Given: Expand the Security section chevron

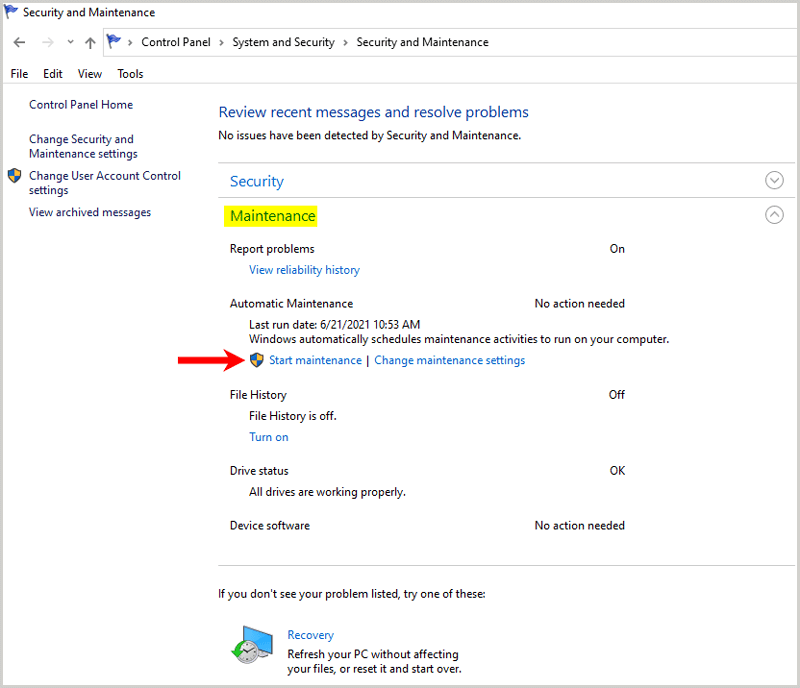Looking at the screenshot, I should point(774,181).
